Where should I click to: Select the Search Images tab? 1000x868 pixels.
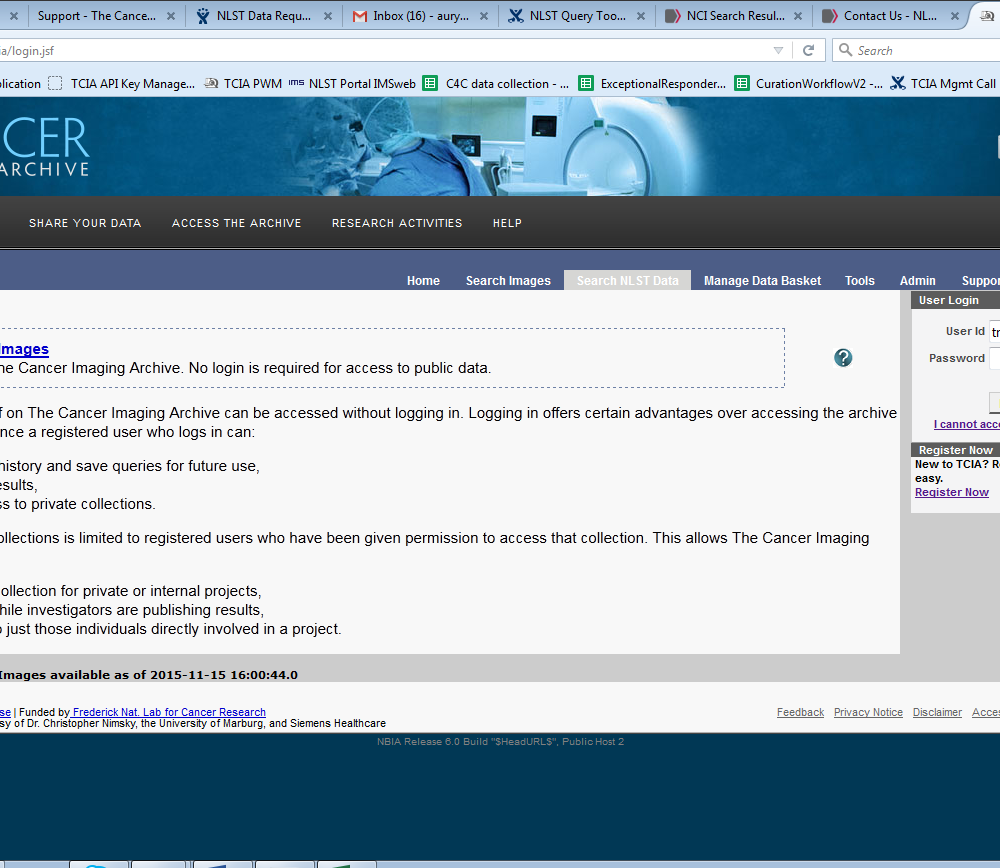click(x=508, y=281)
